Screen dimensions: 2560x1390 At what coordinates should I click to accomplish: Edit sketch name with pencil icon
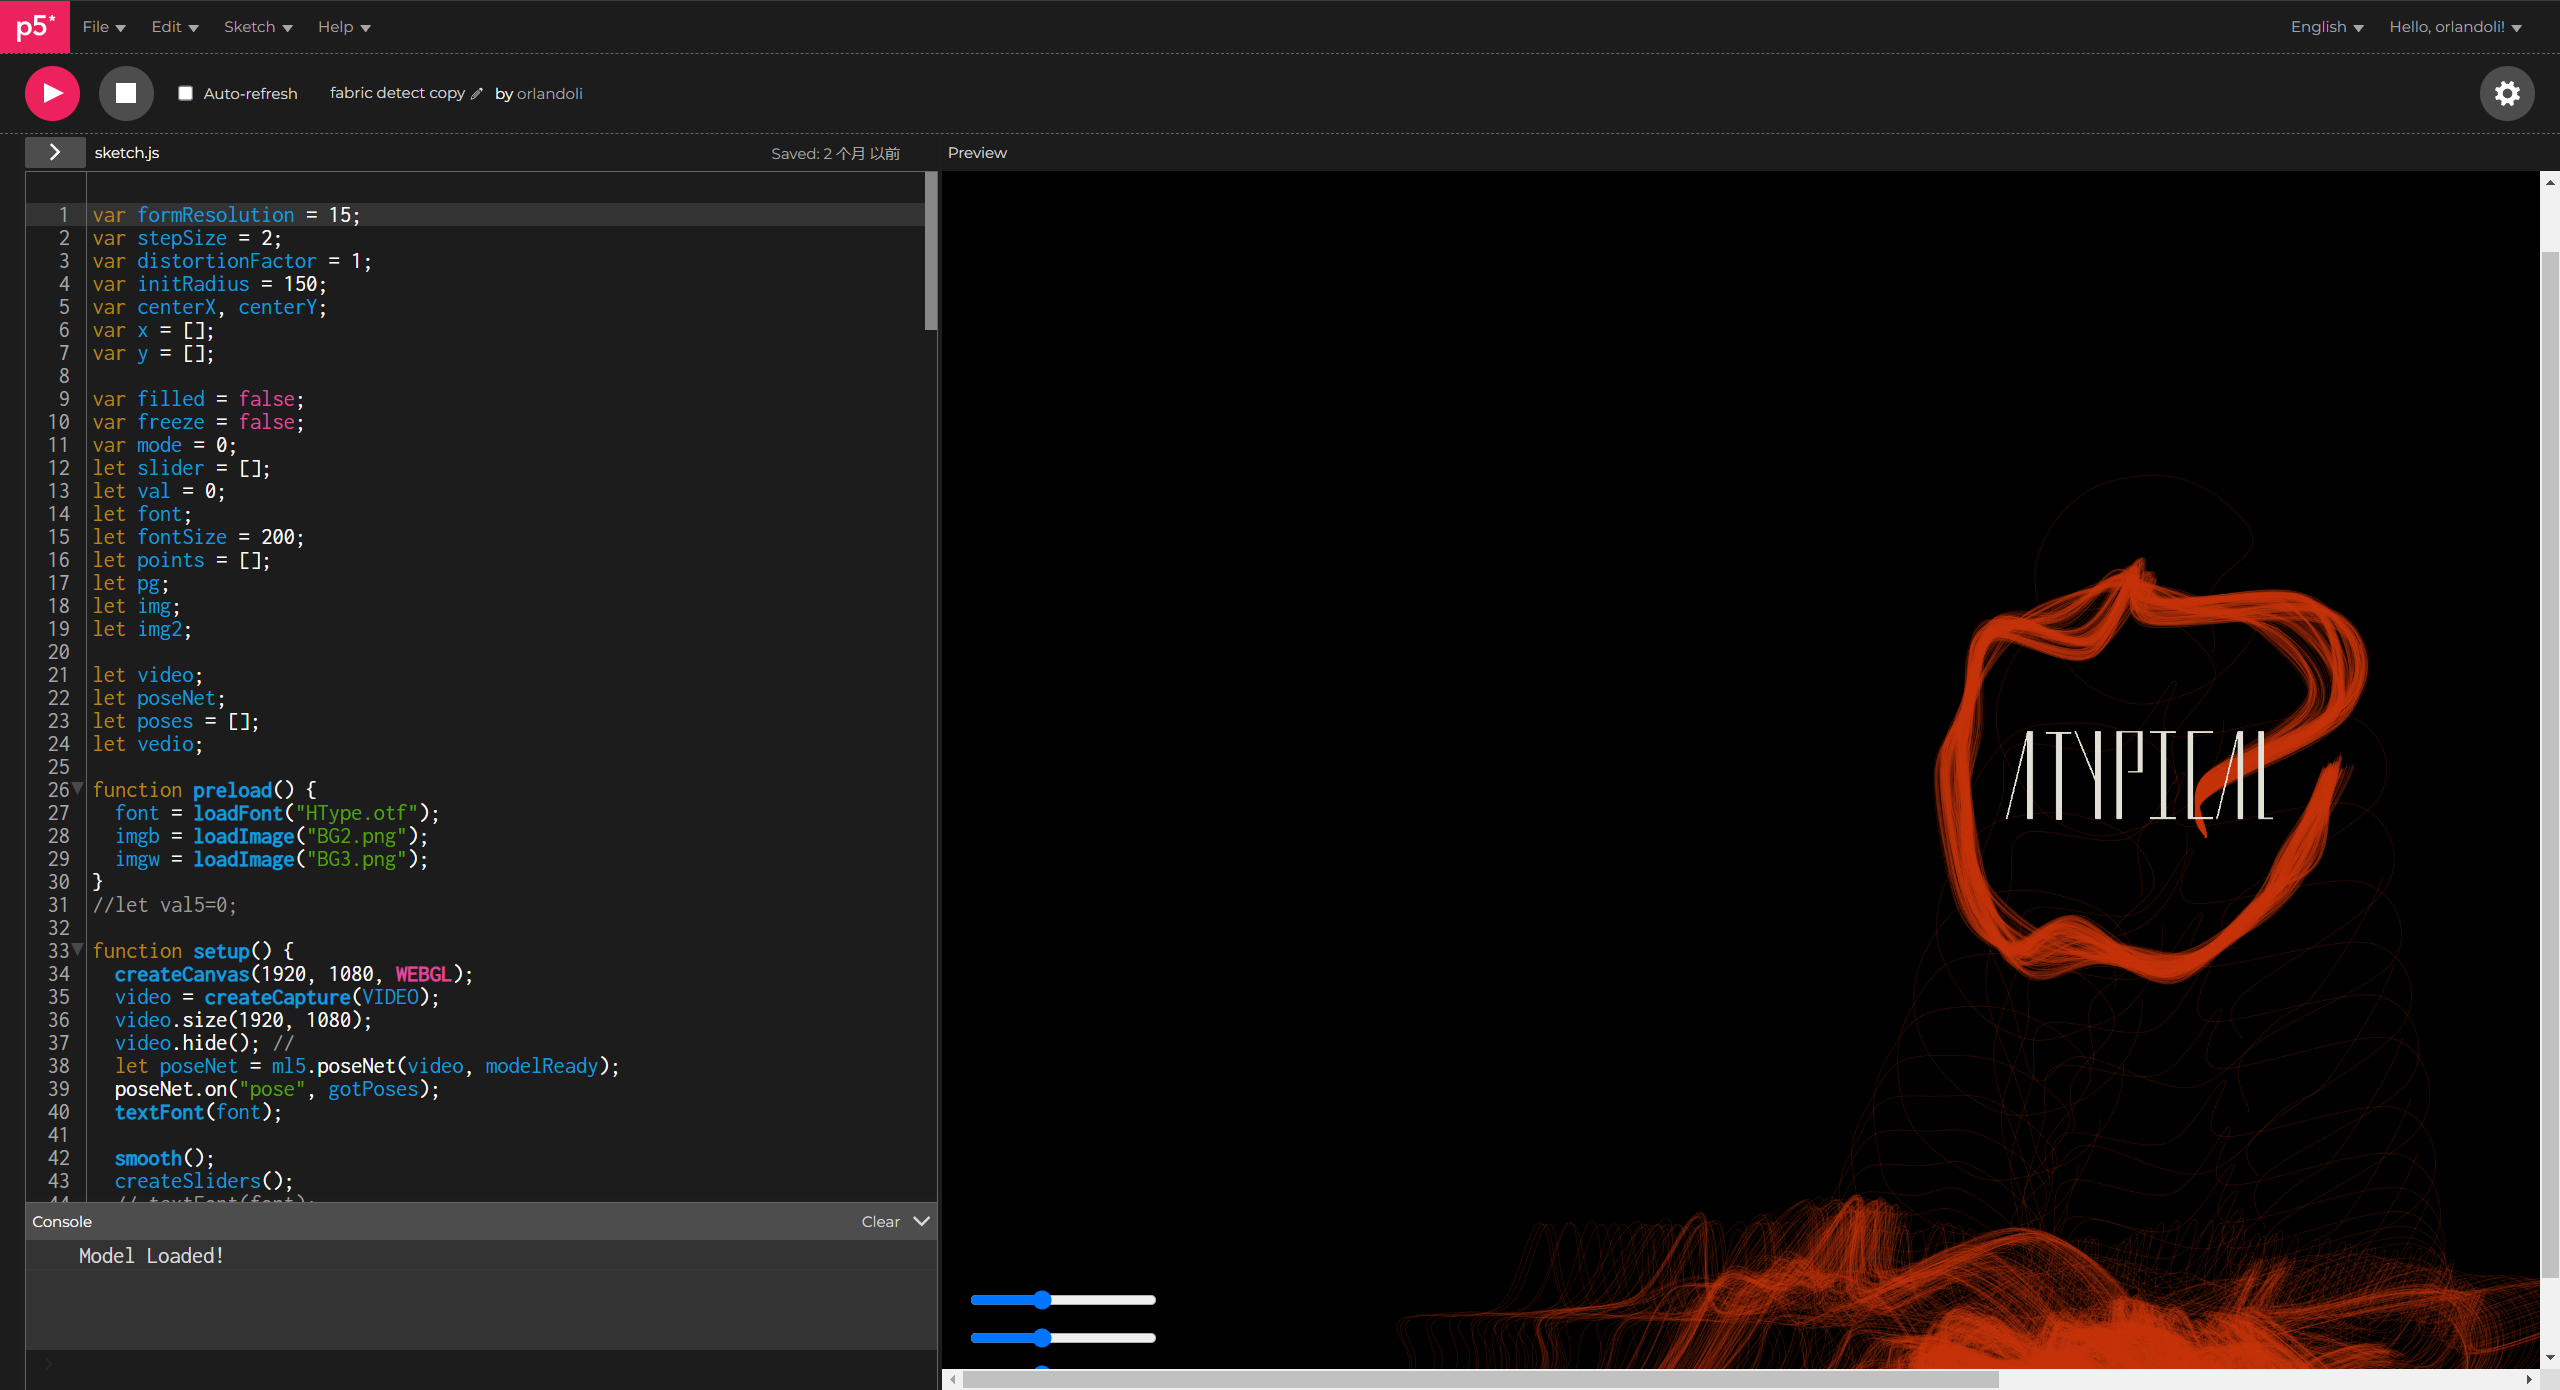[477, 94]
